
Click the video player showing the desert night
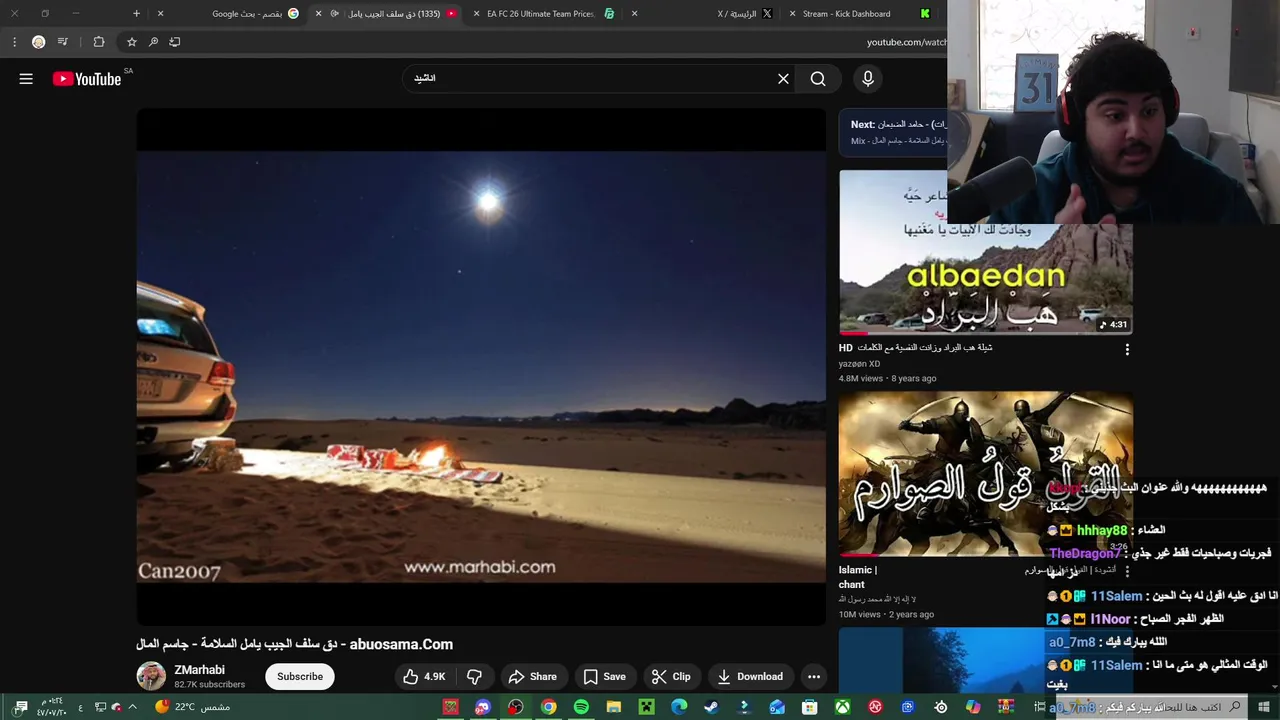pos(481,367)
